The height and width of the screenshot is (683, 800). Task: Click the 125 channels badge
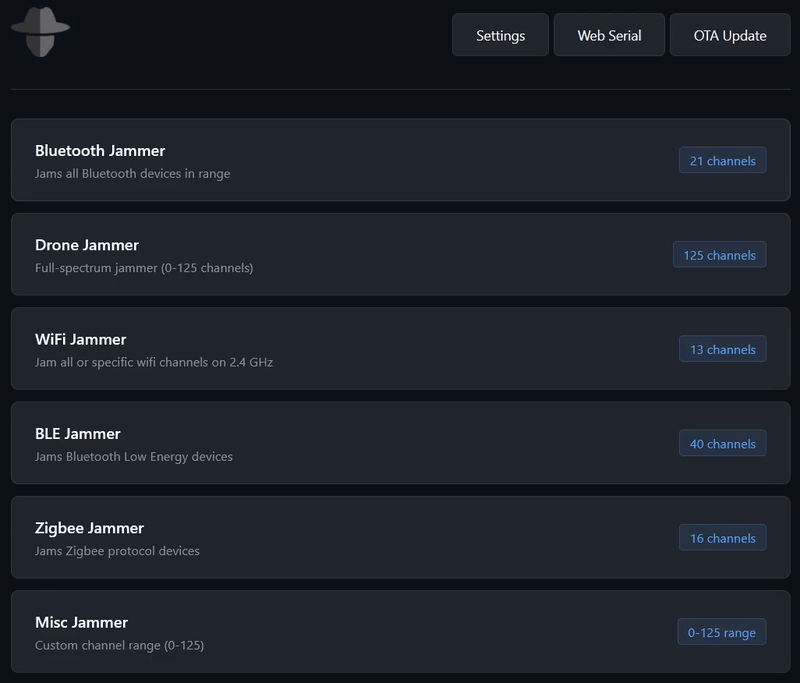tap(719, 255)
